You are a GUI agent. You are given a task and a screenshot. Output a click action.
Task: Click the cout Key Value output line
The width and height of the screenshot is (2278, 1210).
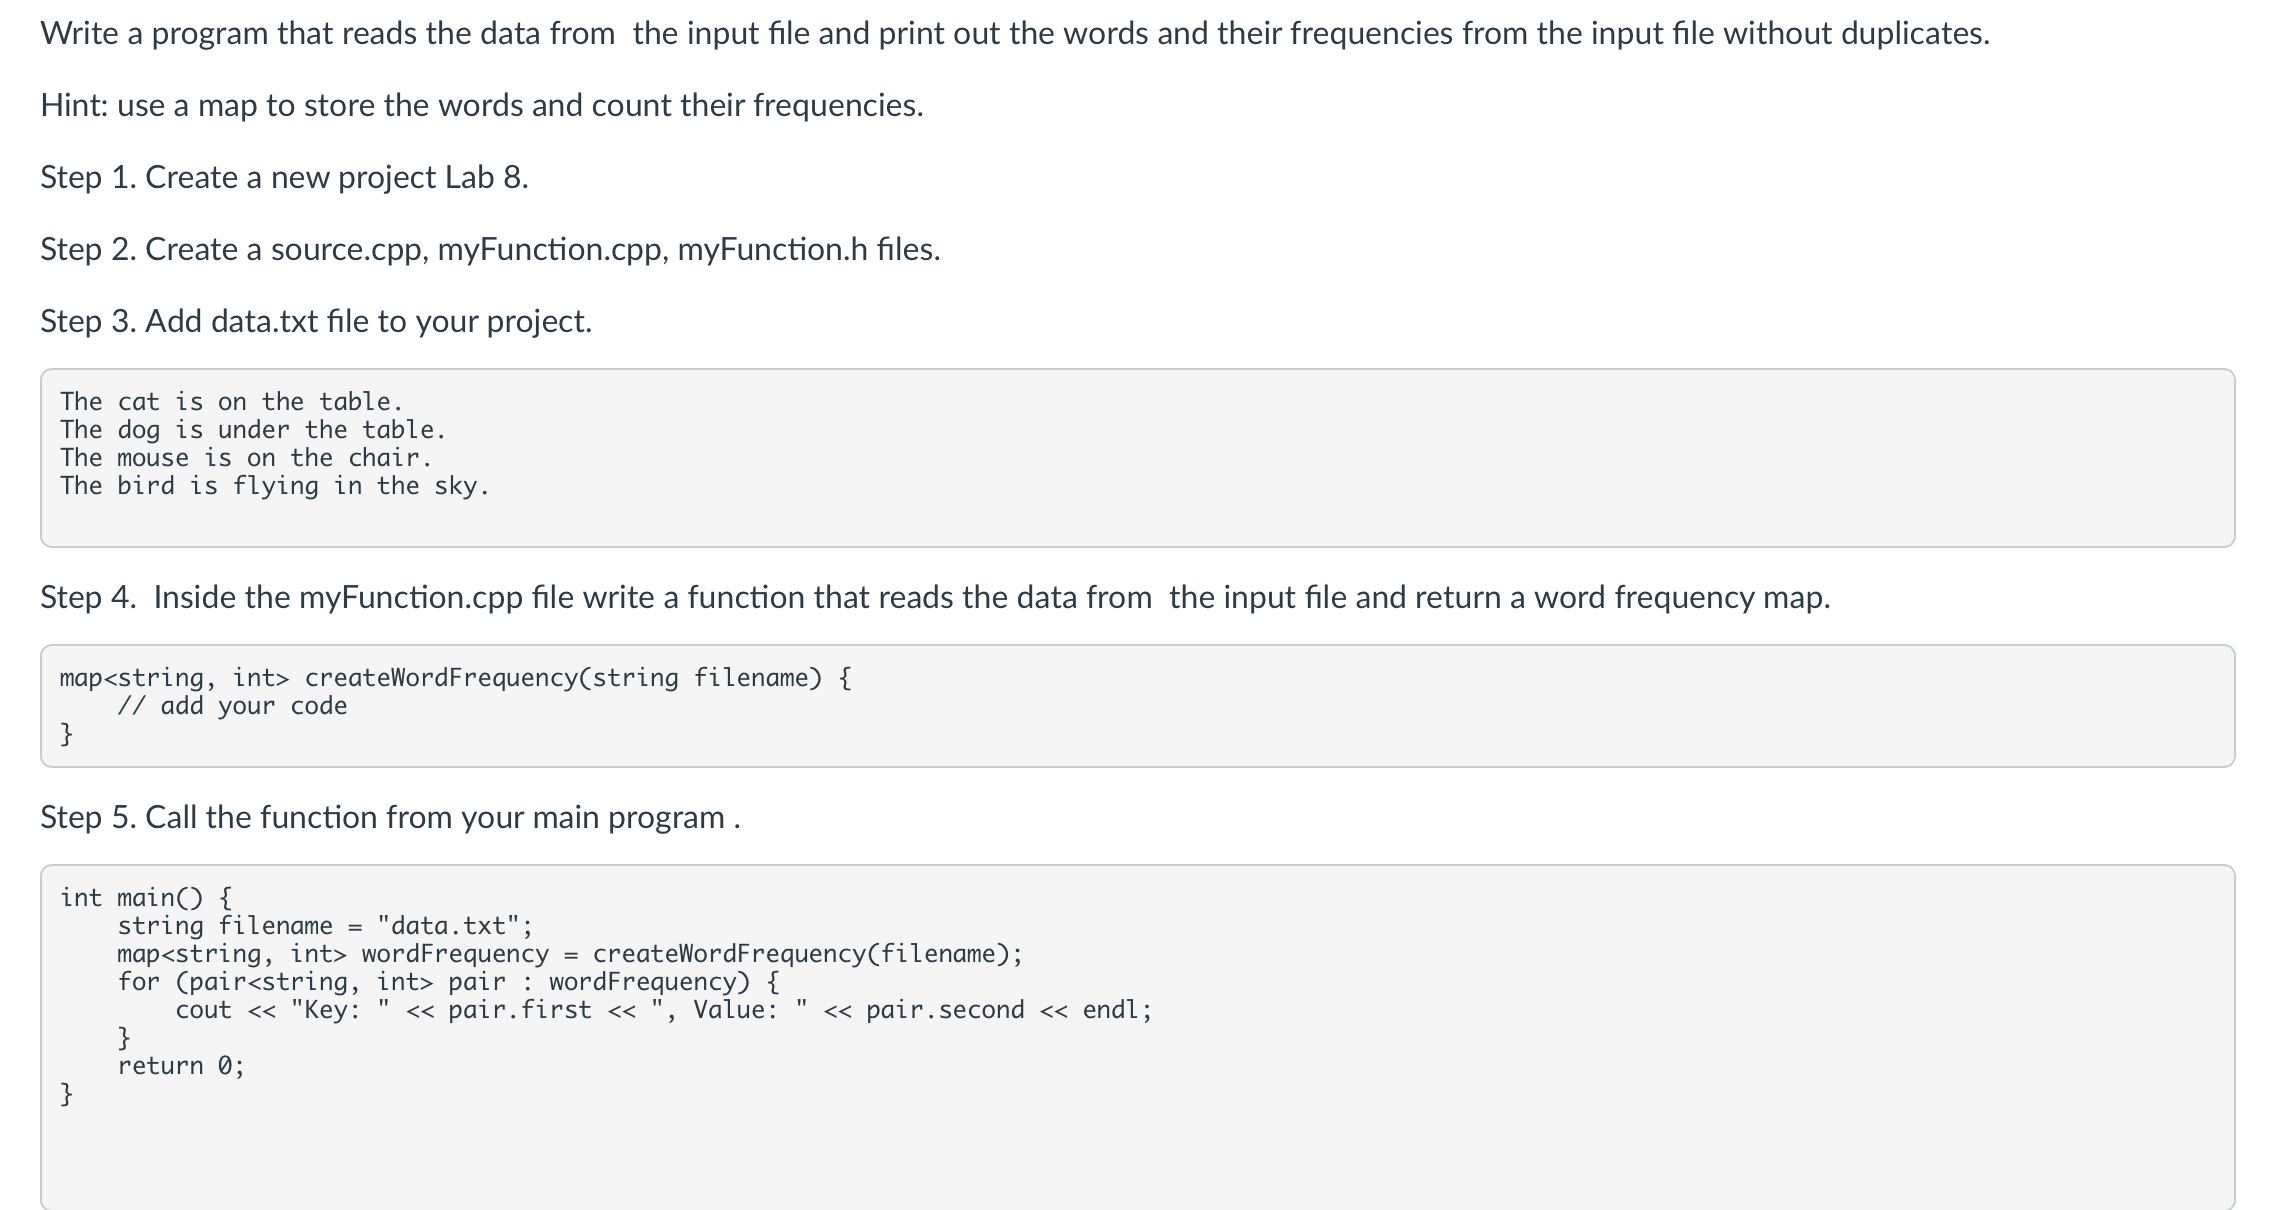(664, 1010)
